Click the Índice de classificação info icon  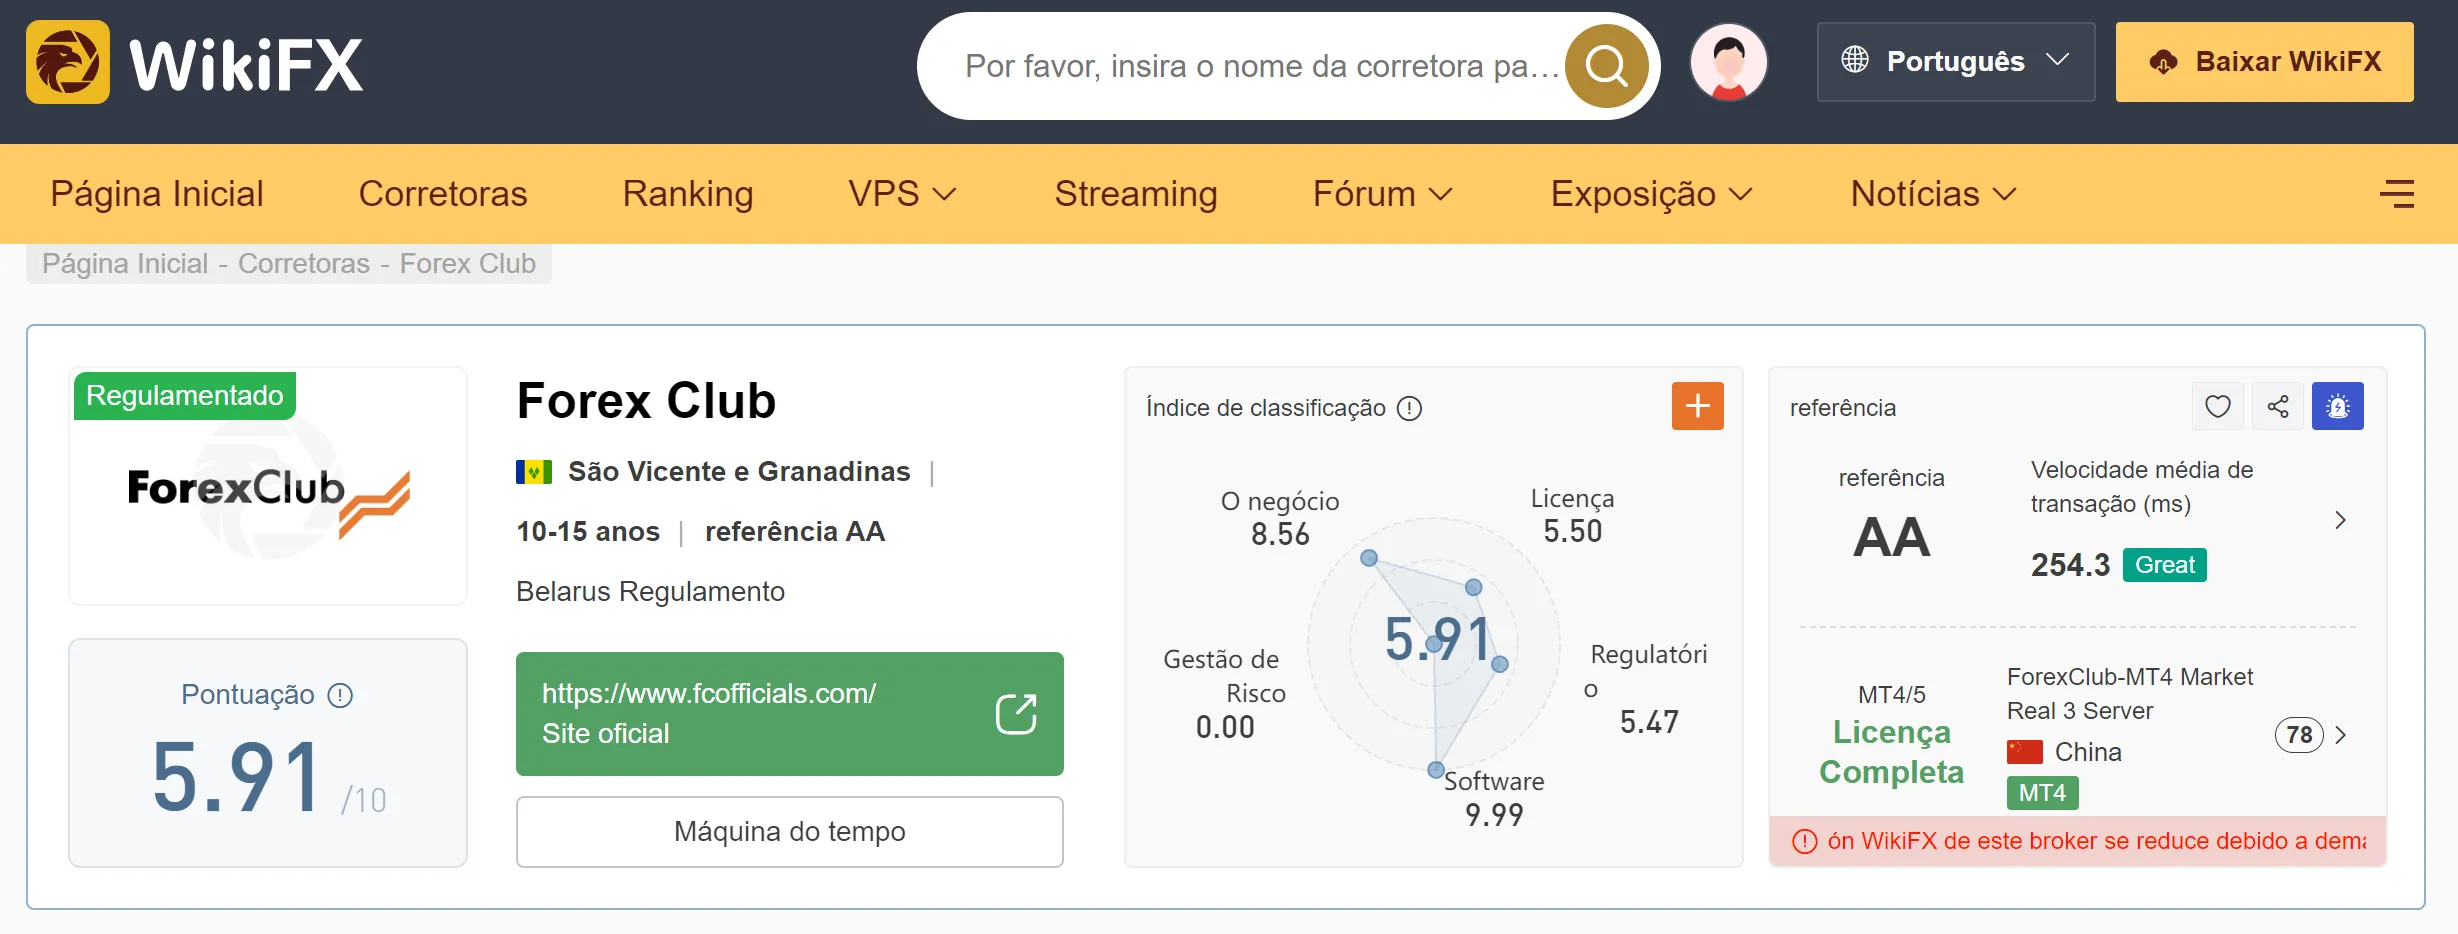(x=1409, y=408)
